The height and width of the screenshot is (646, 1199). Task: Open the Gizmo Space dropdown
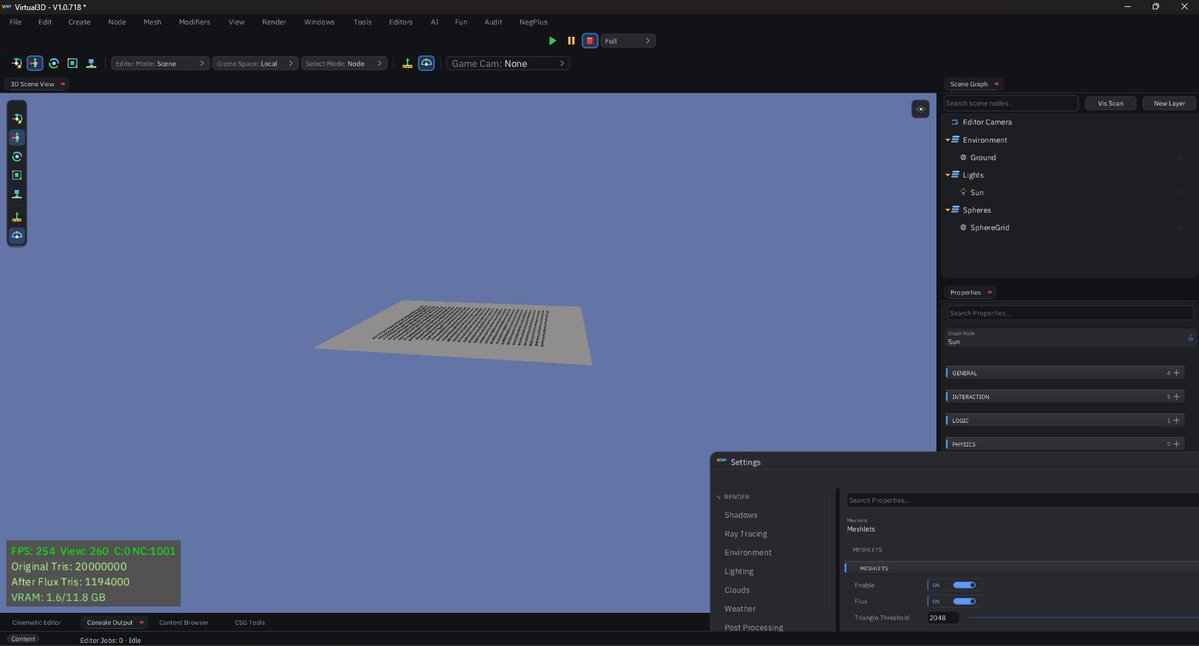coord(255,63)
